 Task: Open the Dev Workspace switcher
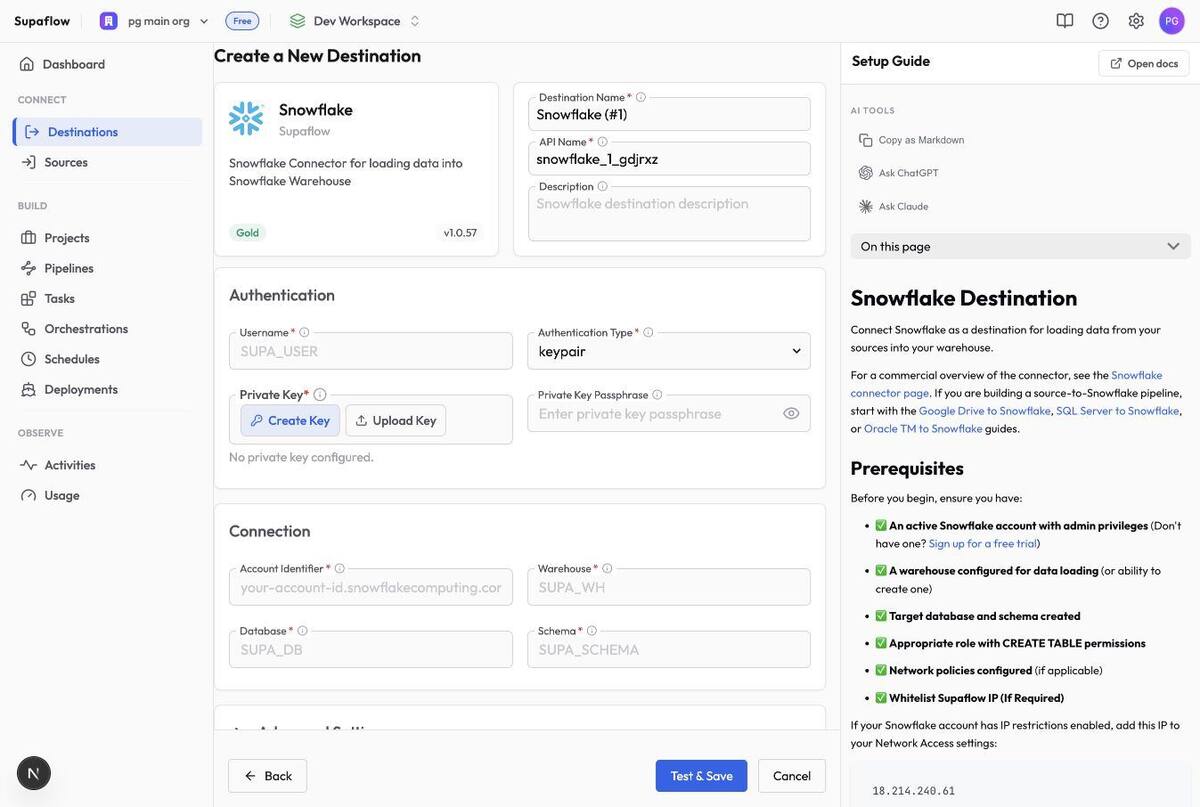(x=356, y=21)
